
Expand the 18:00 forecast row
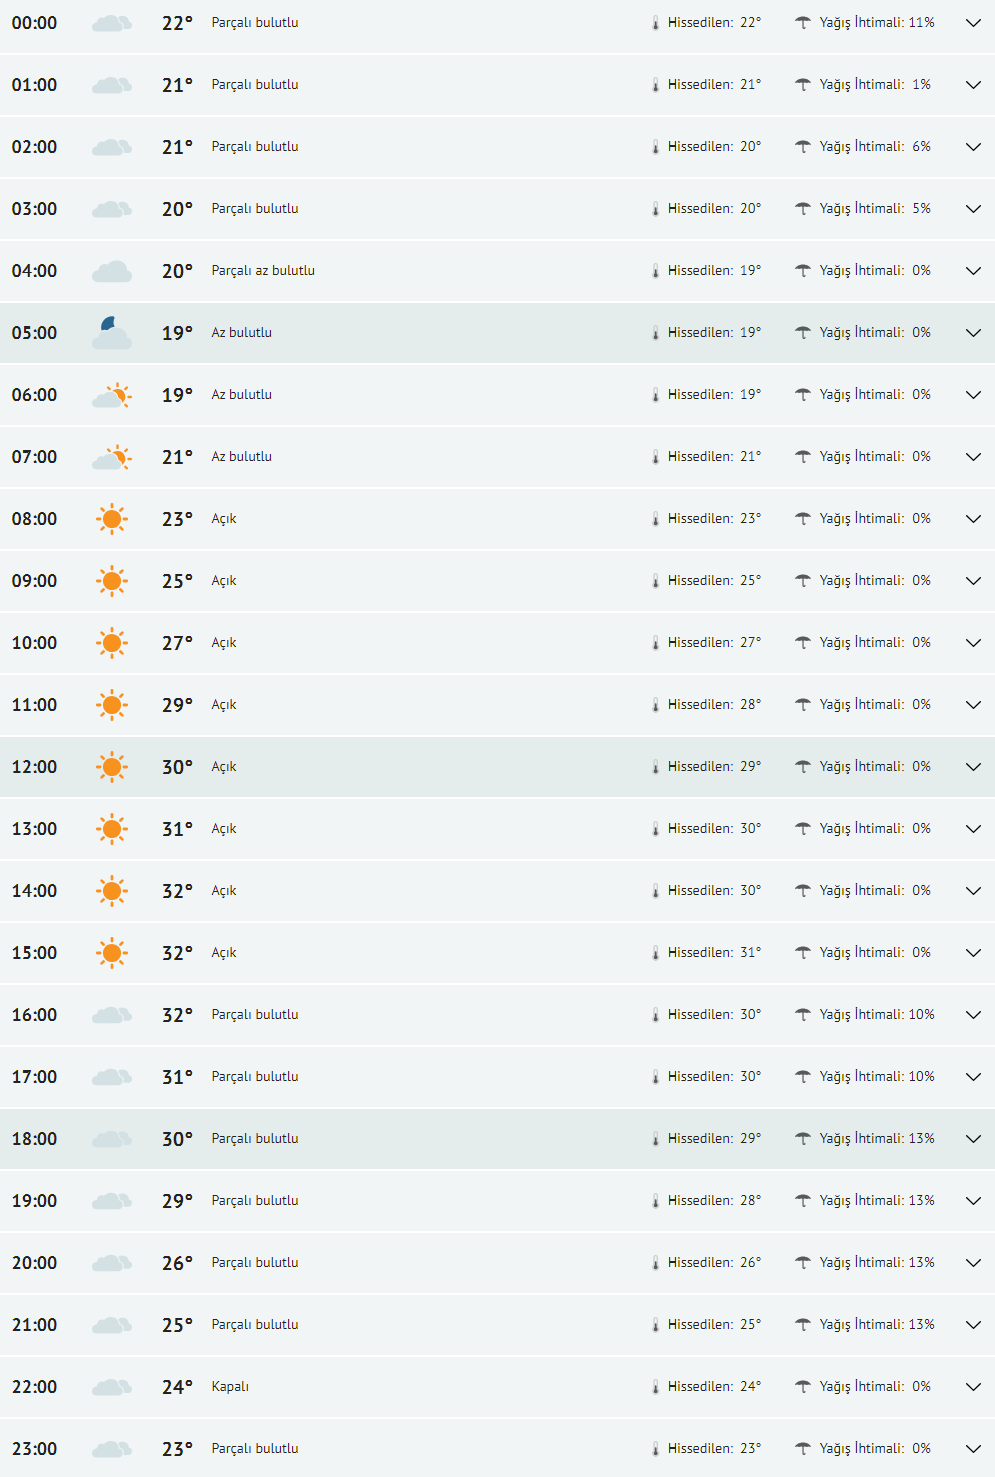tap(973, 1139)
